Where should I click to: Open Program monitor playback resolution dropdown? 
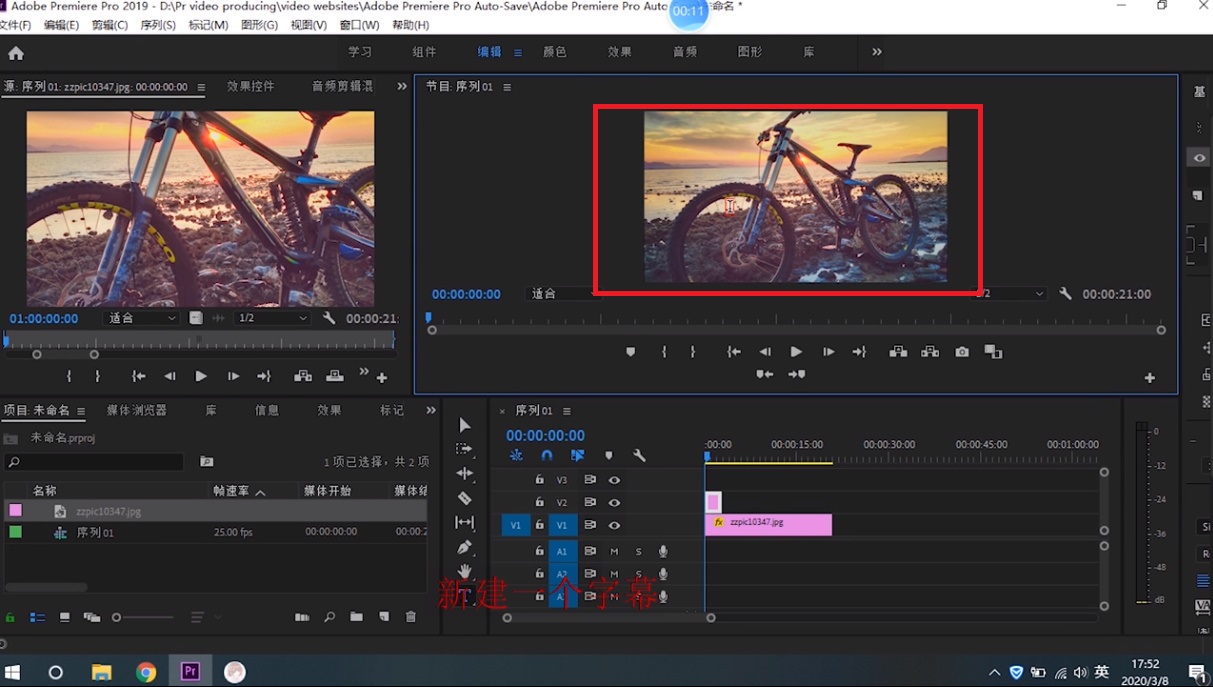1010,294
